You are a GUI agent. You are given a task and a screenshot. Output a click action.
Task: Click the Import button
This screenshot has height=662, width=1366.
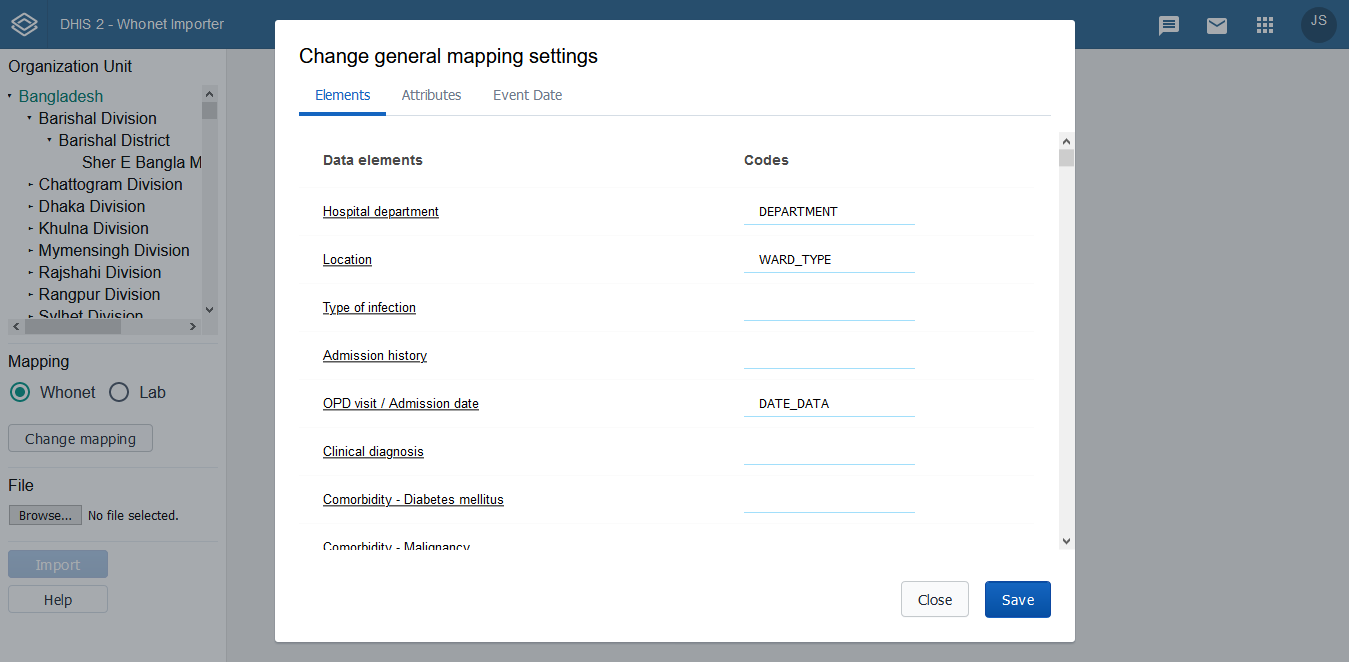(58, 565)
